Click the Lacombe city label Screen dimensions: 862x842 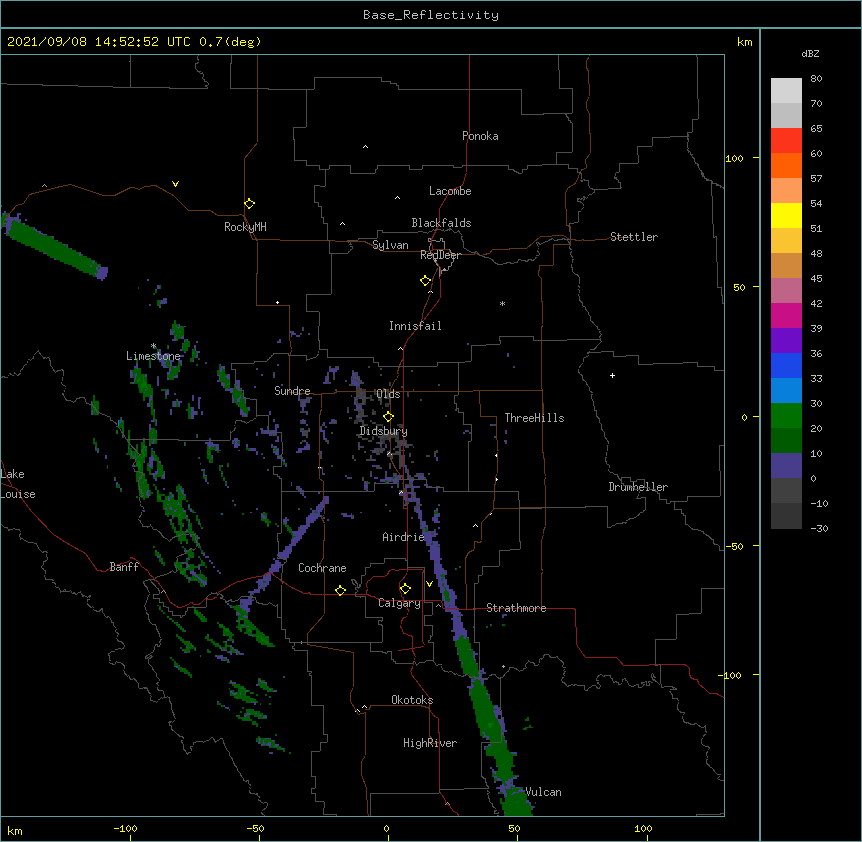coord(450,191)
